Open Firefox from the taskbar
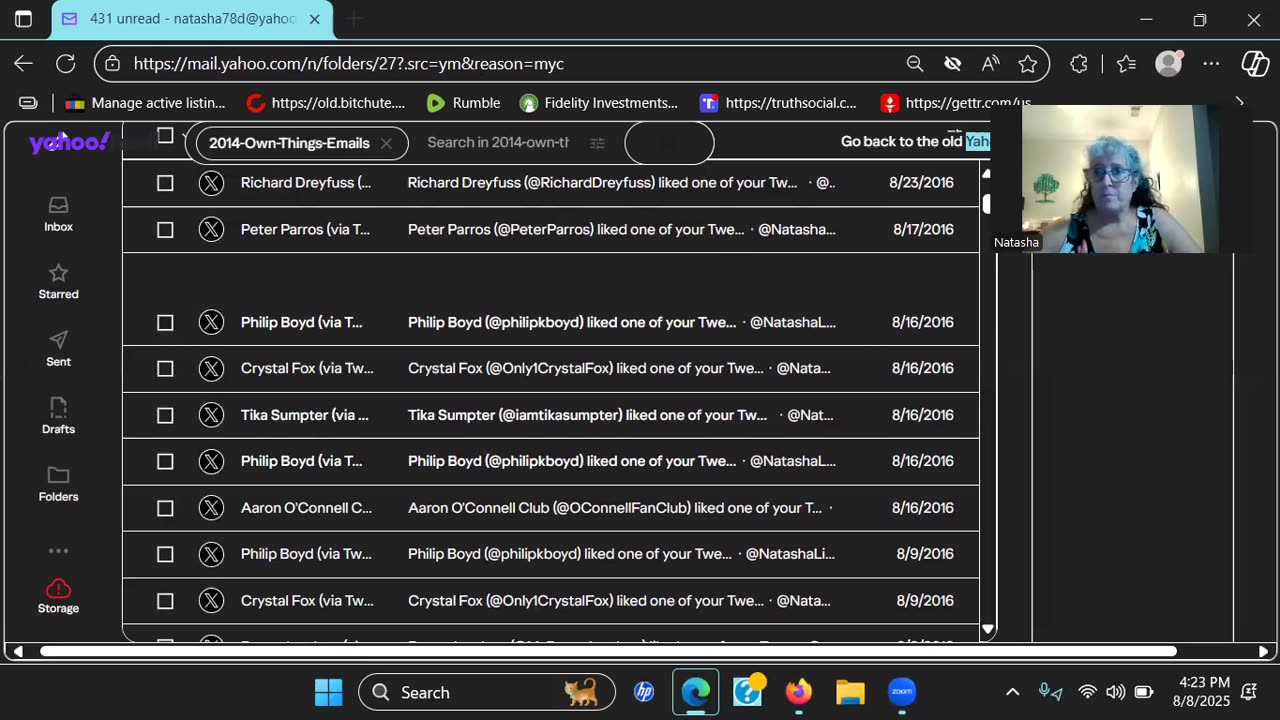 (x=798, y=692)
